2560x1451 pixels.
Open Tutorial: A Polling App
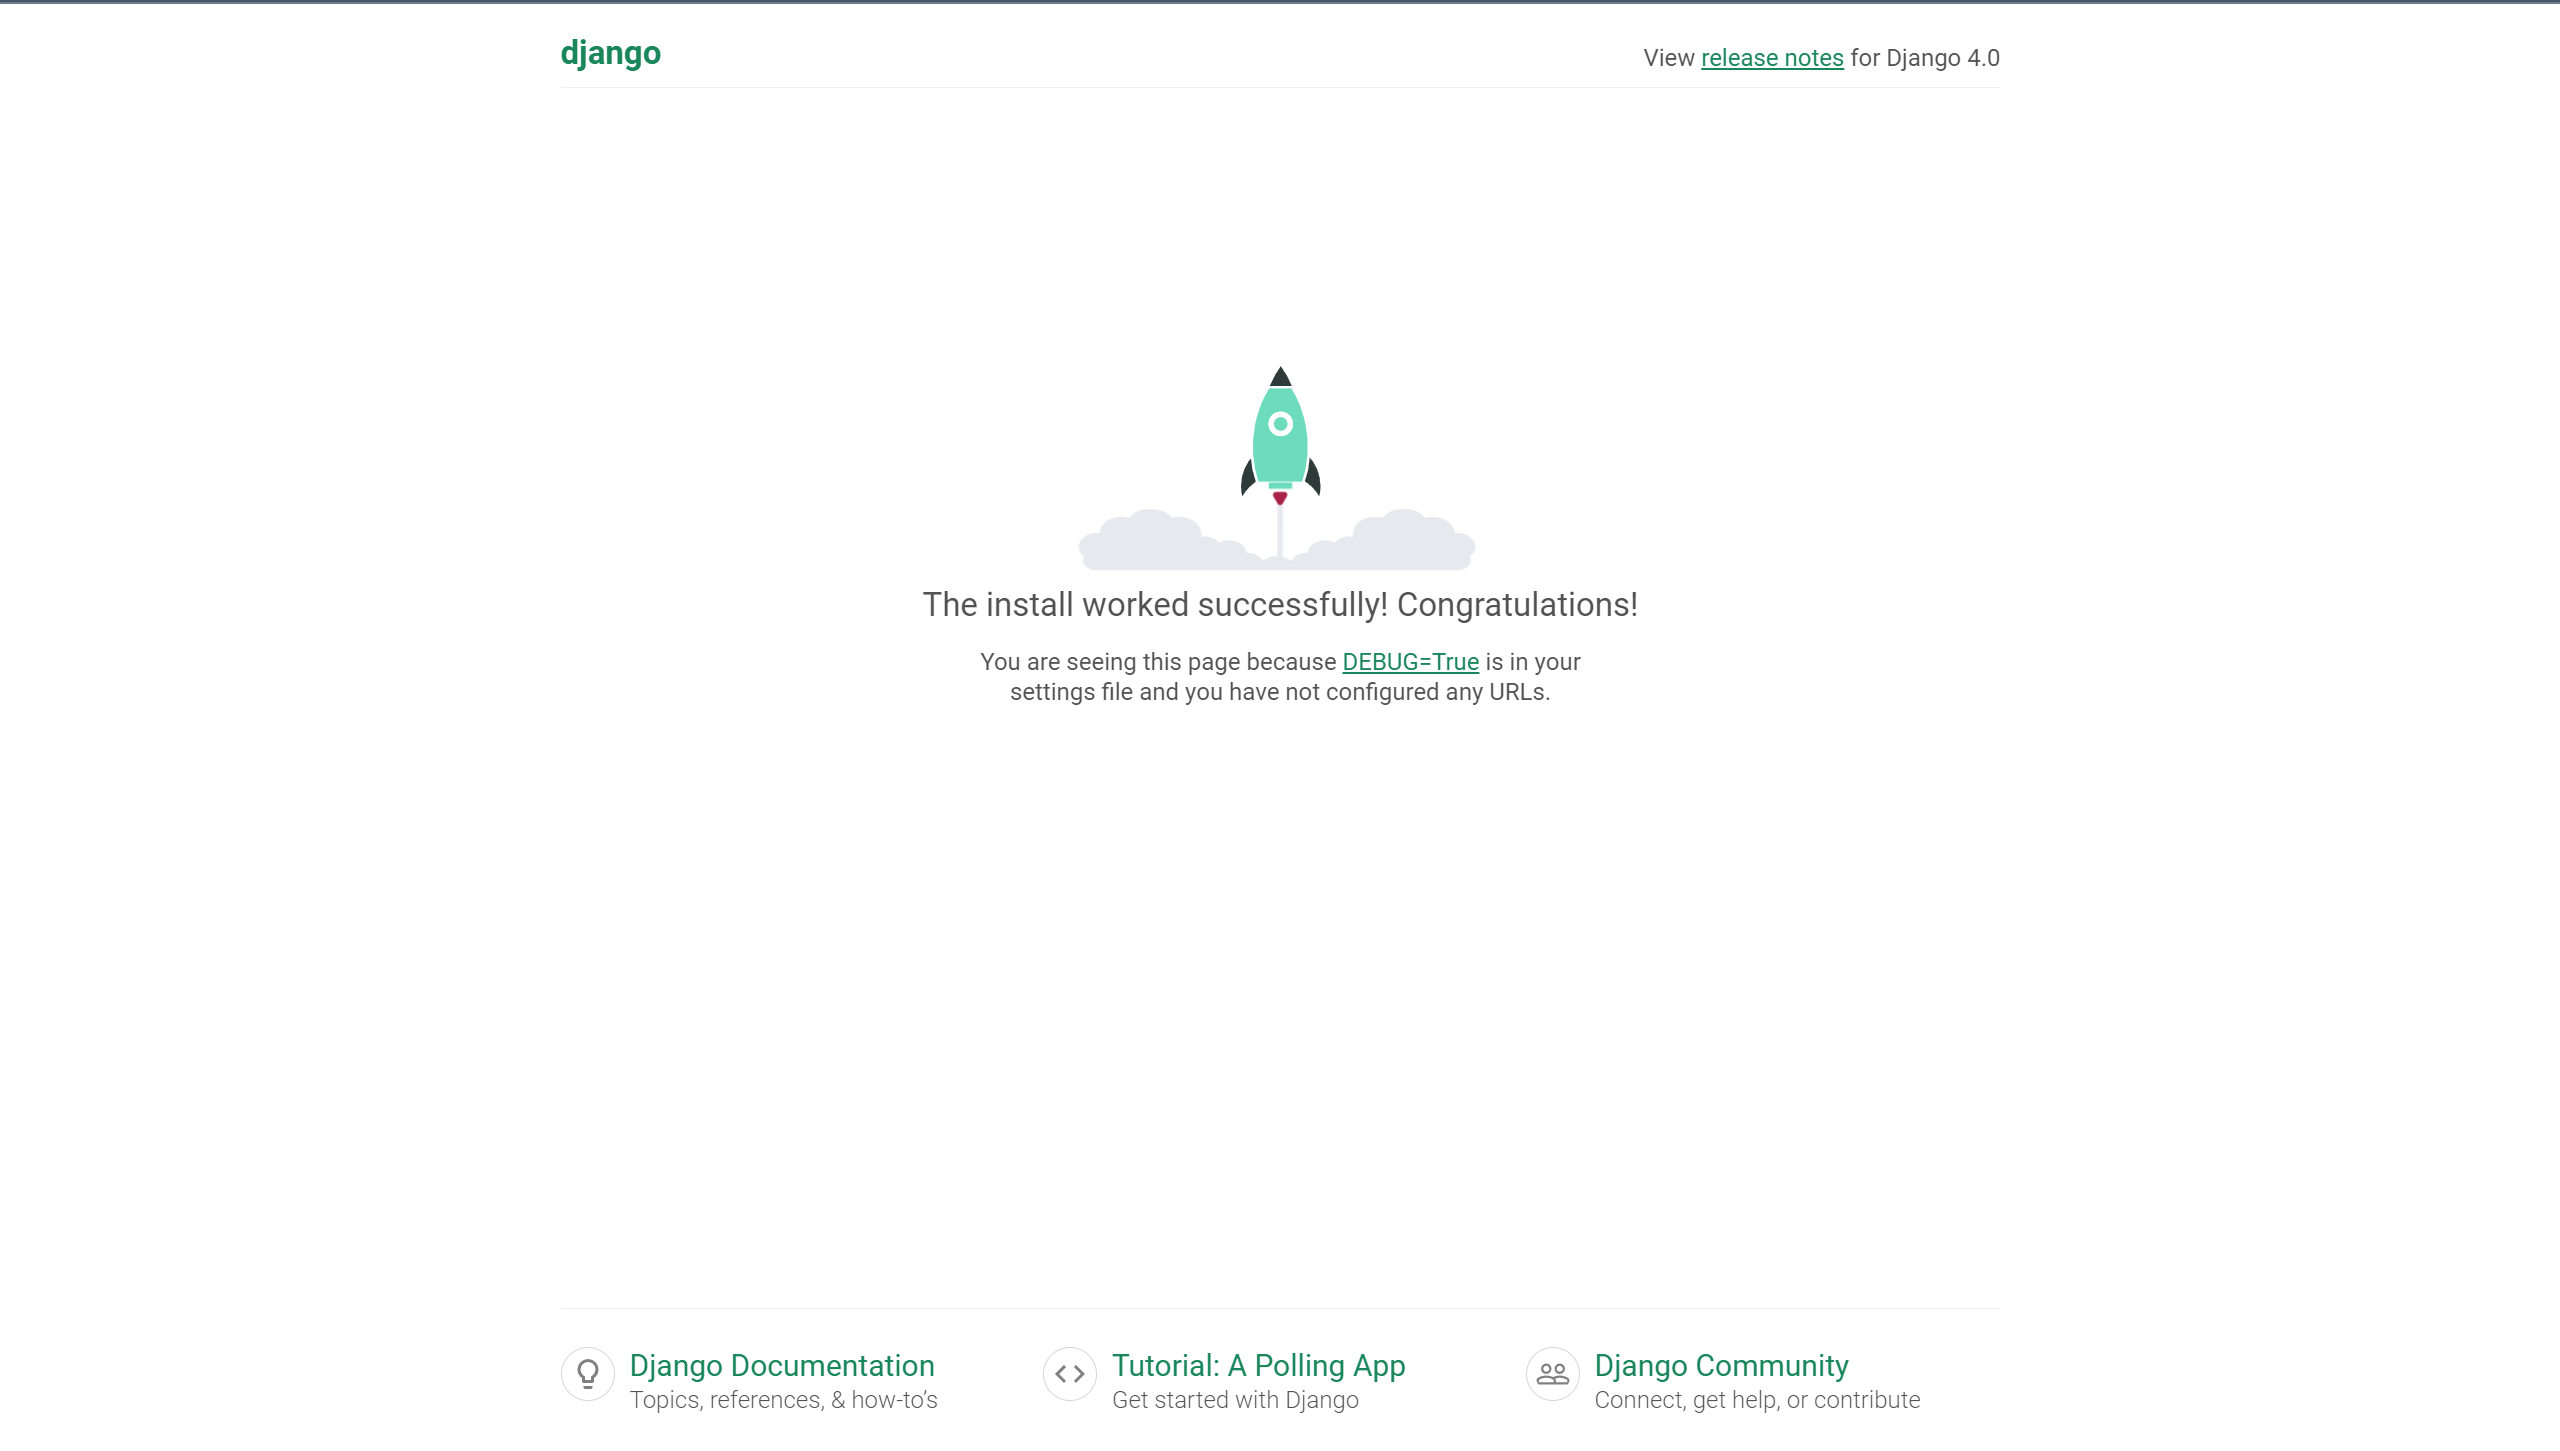click(1258, 1365)
